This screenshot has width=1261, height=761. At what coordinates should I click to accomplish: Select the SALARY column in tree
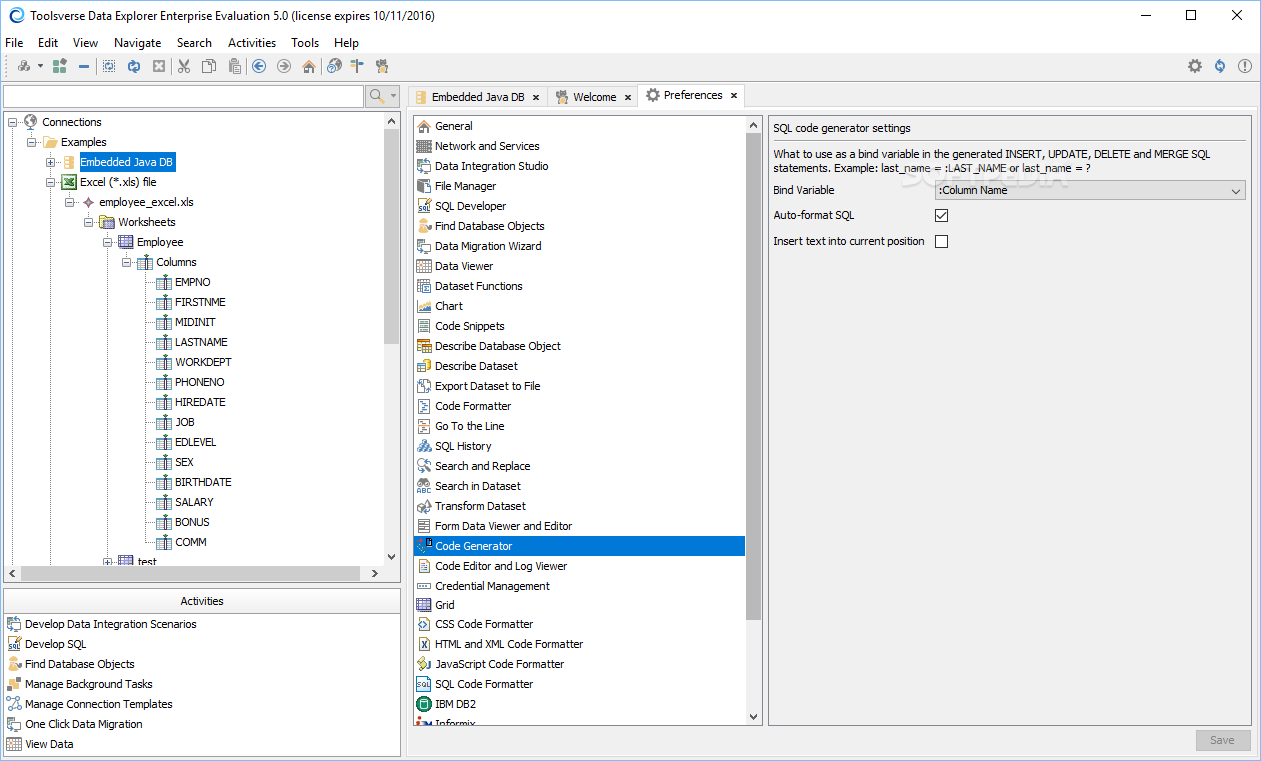tap(194, 502)
